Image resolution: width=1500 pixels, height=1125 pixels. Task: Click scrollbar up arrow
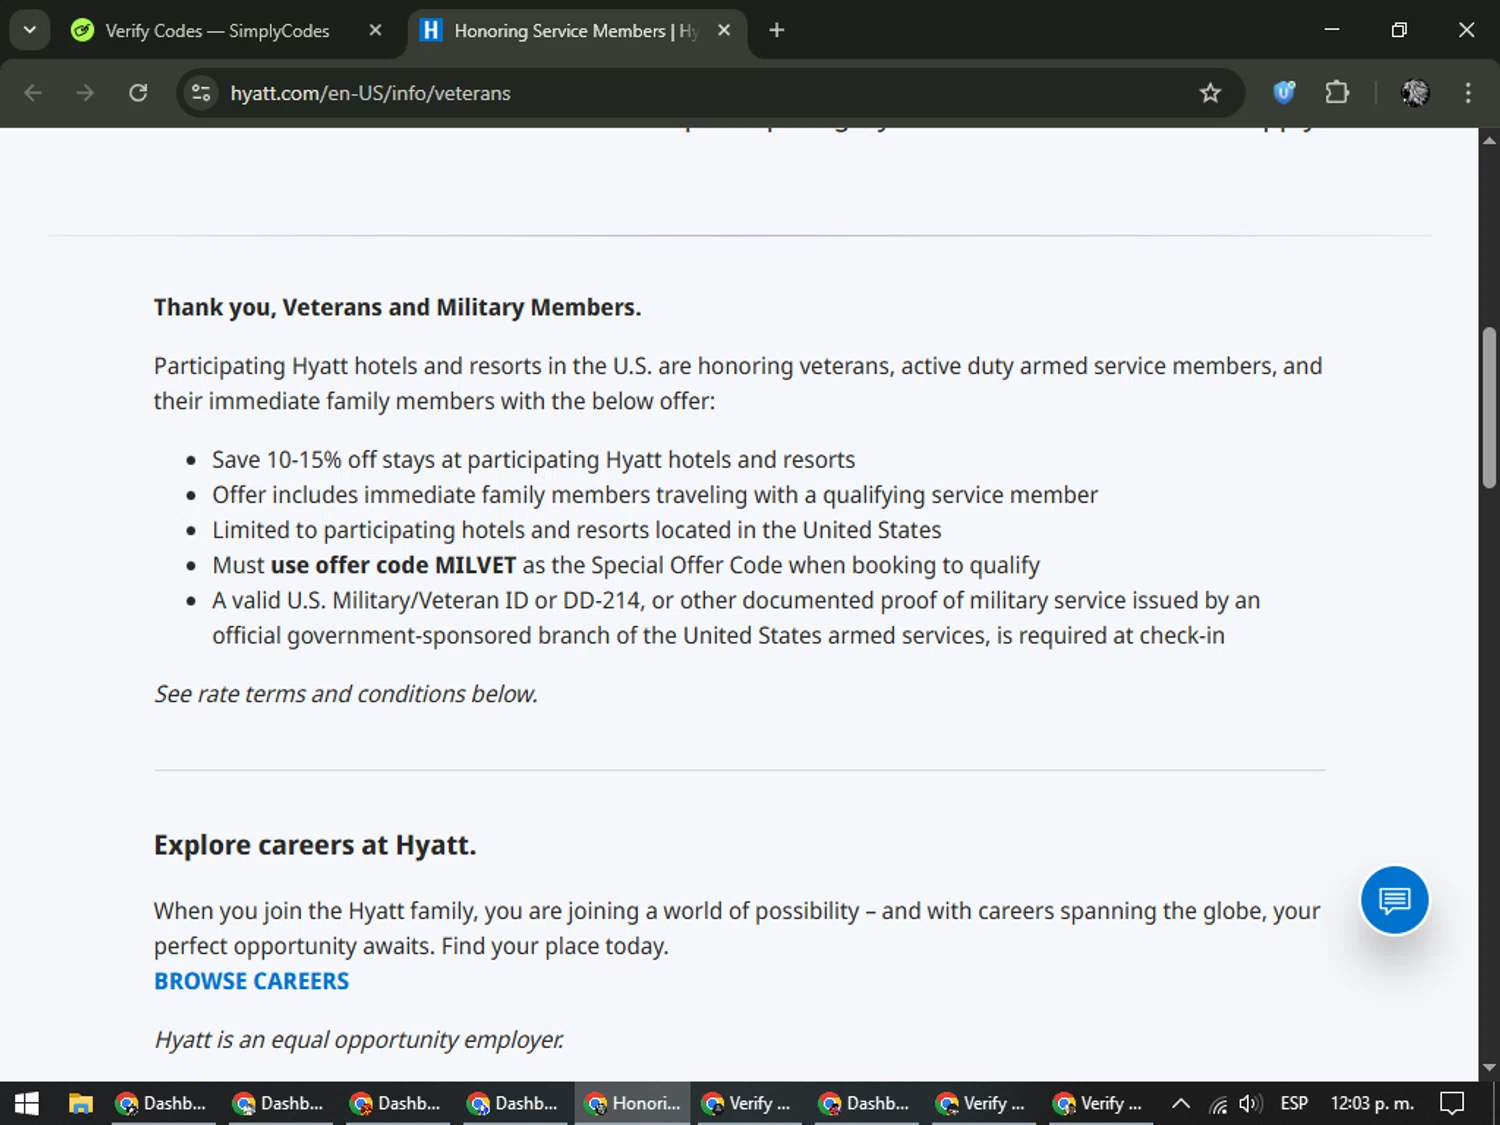[x=1489, y=140]
